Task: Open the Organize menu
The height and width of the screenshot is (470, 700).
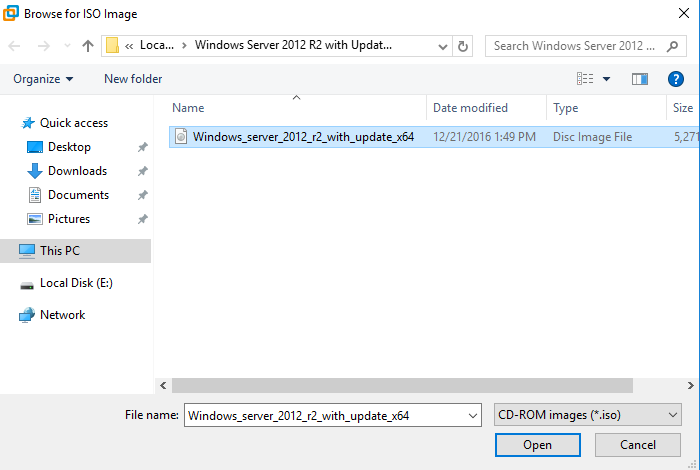Action: coord(43,79)
